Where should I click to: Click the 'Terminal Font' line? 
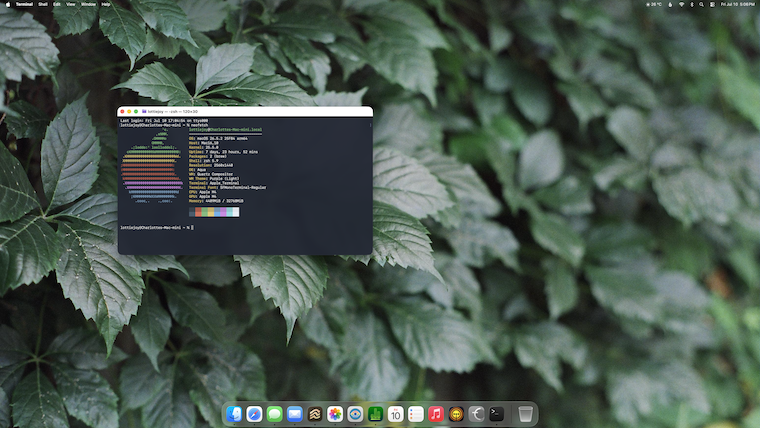tap(227, 187)
